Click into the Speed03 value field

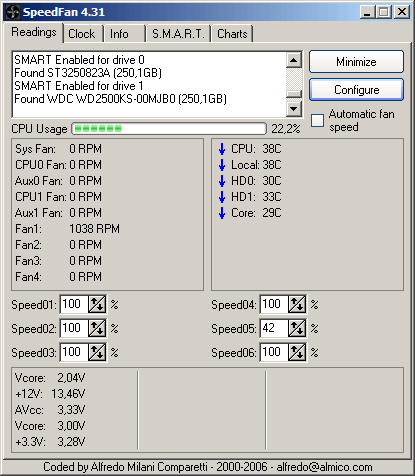[x=74, y=352]
